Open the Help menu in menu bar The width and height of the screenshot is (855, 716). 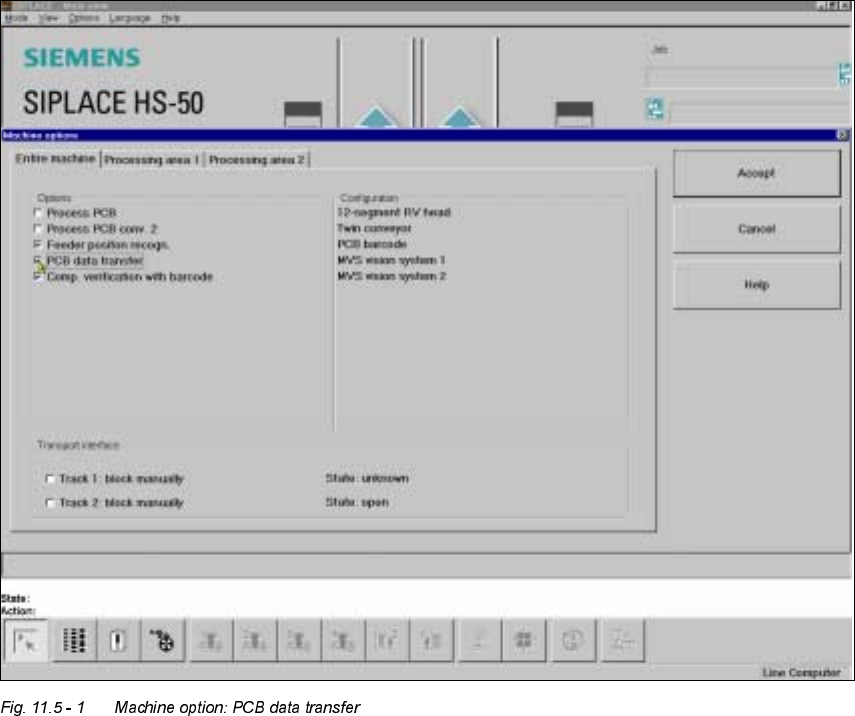click(170, 18)
